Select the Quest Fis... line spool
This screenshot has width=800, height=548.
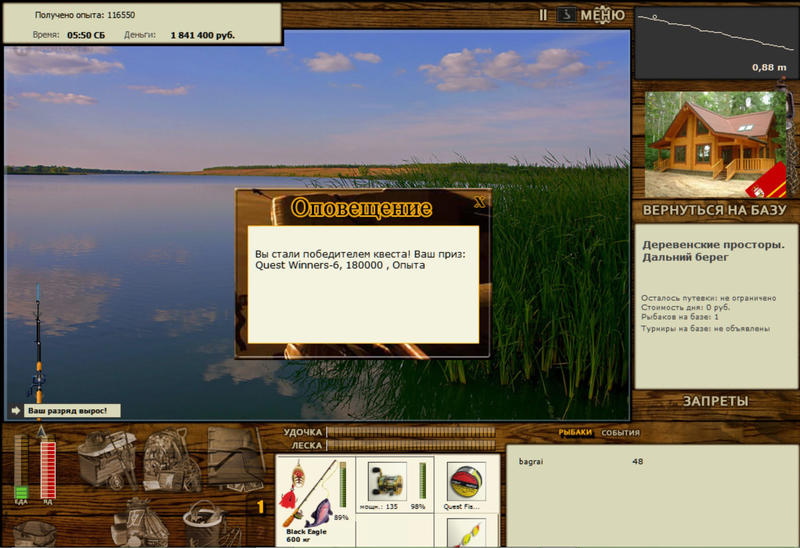(466, 482)
